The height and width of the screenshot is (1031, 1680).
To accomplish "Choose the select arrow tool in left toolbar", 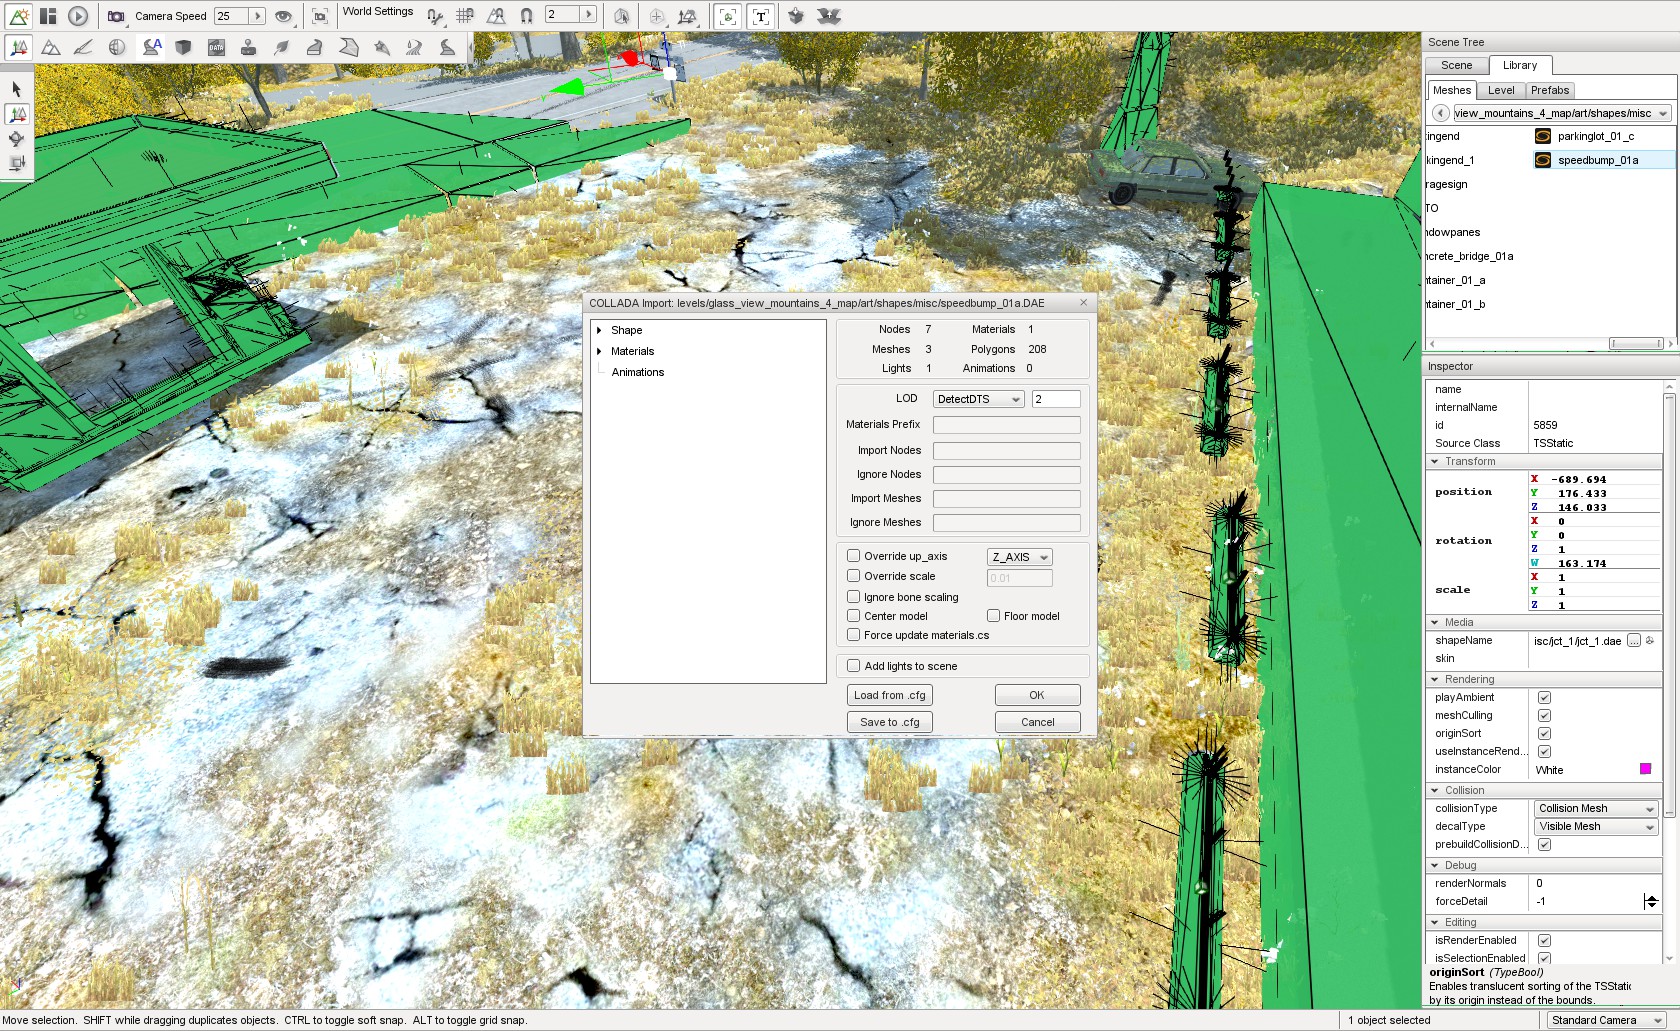I will [17, 89].
